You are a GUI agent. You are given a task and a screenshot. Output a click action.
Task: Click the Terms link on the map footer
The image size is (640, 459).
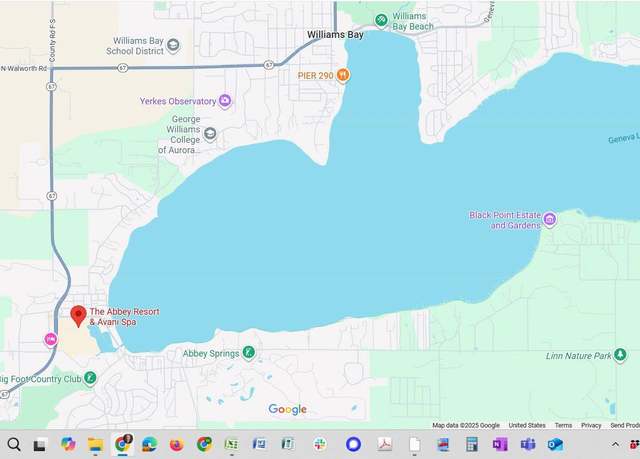pos(563,425)
